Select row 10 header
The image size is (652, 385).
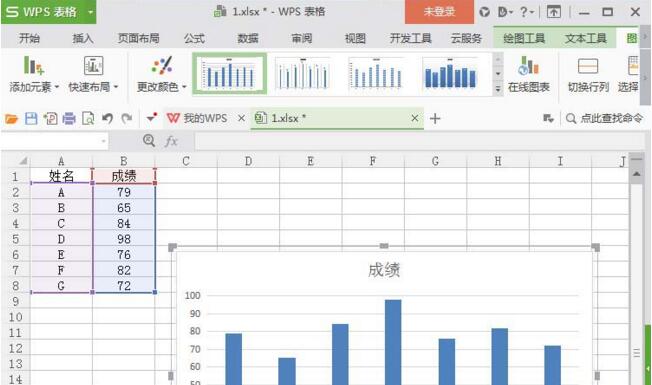coord(15,317)
